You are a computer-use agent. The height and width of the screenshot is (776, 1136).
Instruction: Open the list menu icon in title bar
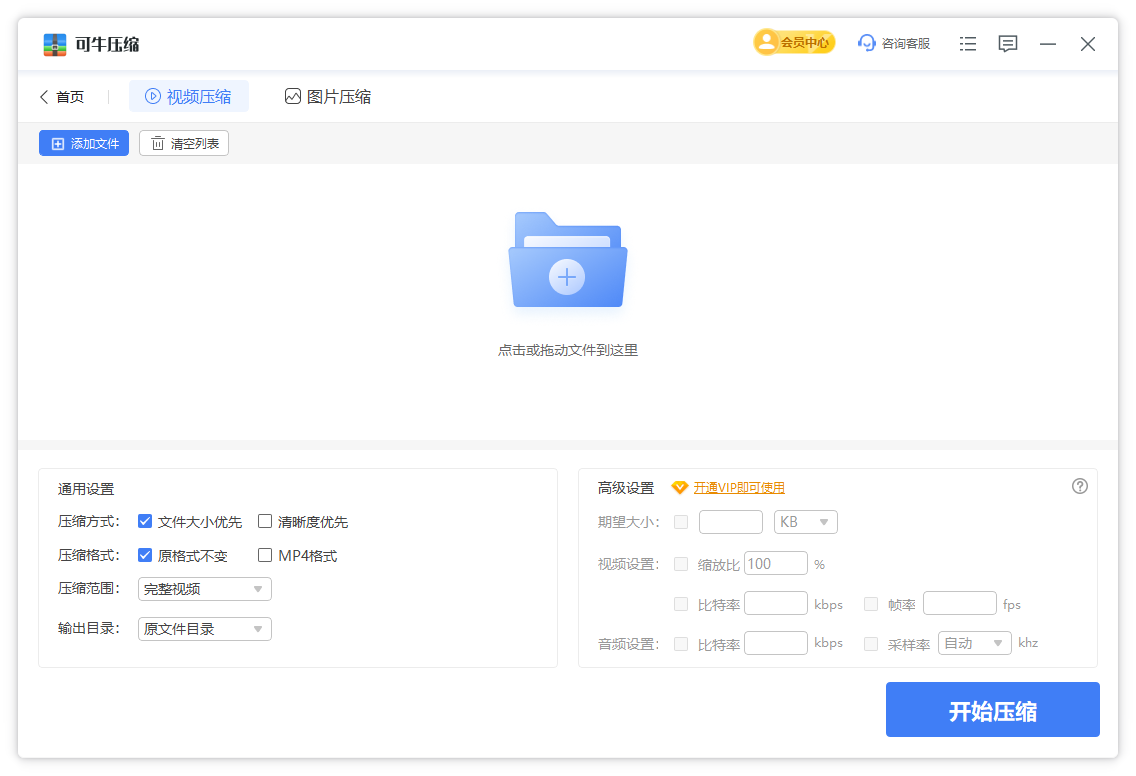point(967,44)
